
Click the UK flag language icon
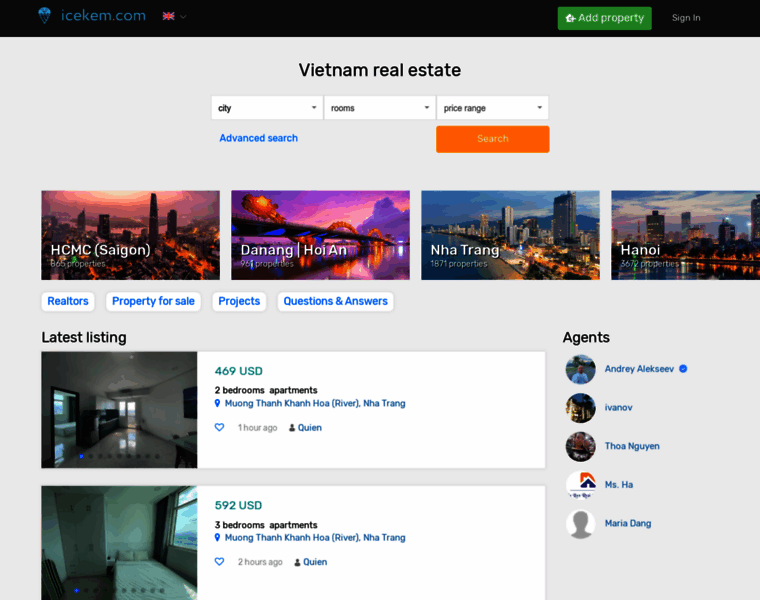click(x=168, y=17)
